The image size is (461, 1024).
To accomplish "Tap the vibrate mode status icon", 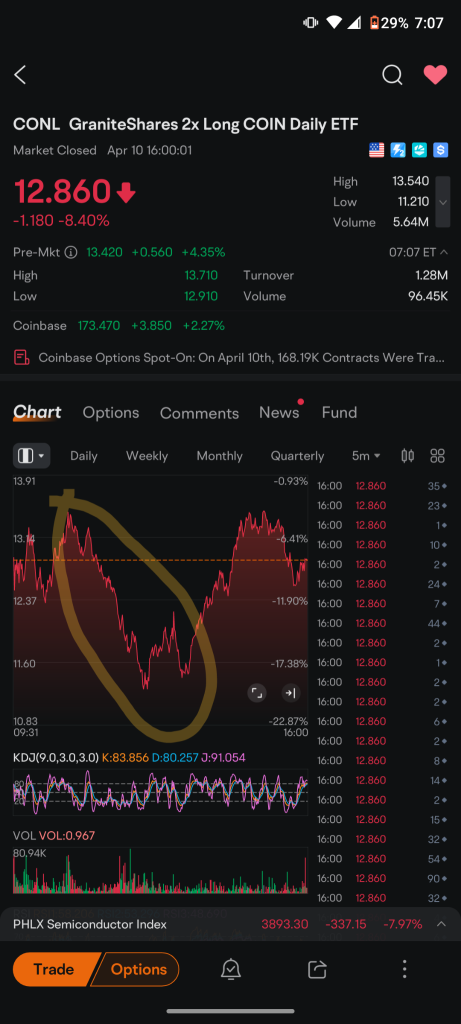I will [x=310, y=23].
